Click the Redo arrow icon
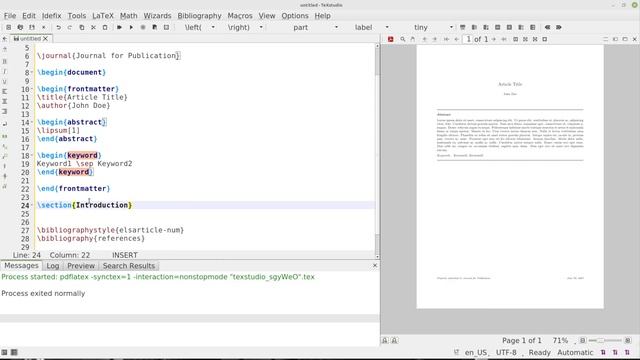 tap(70, 27)
